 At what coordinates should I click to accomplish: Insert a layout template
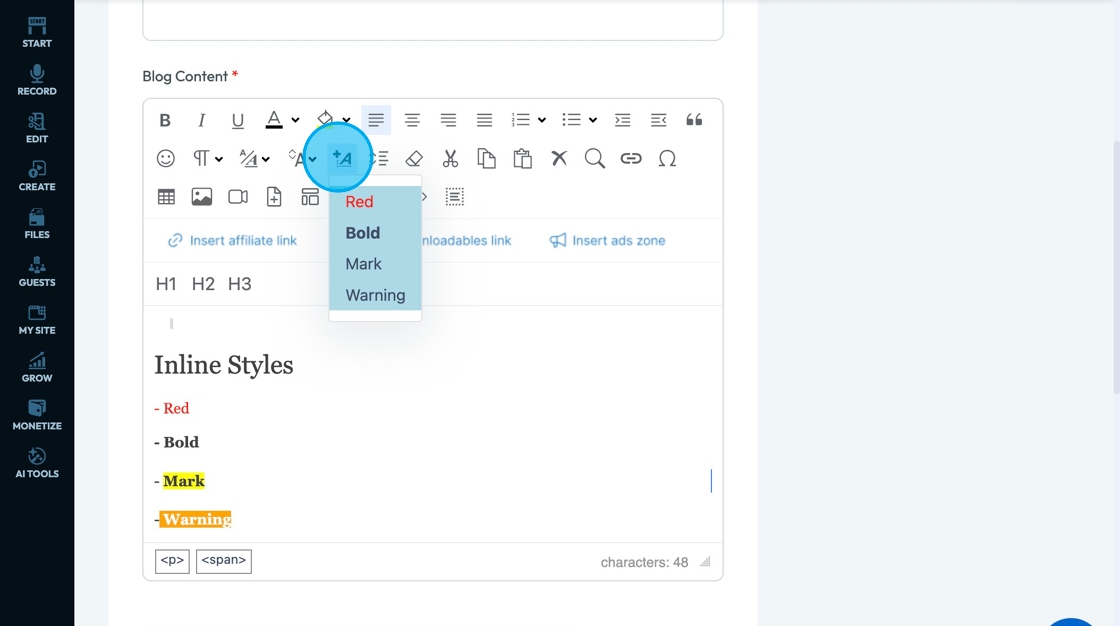point(310,197)
